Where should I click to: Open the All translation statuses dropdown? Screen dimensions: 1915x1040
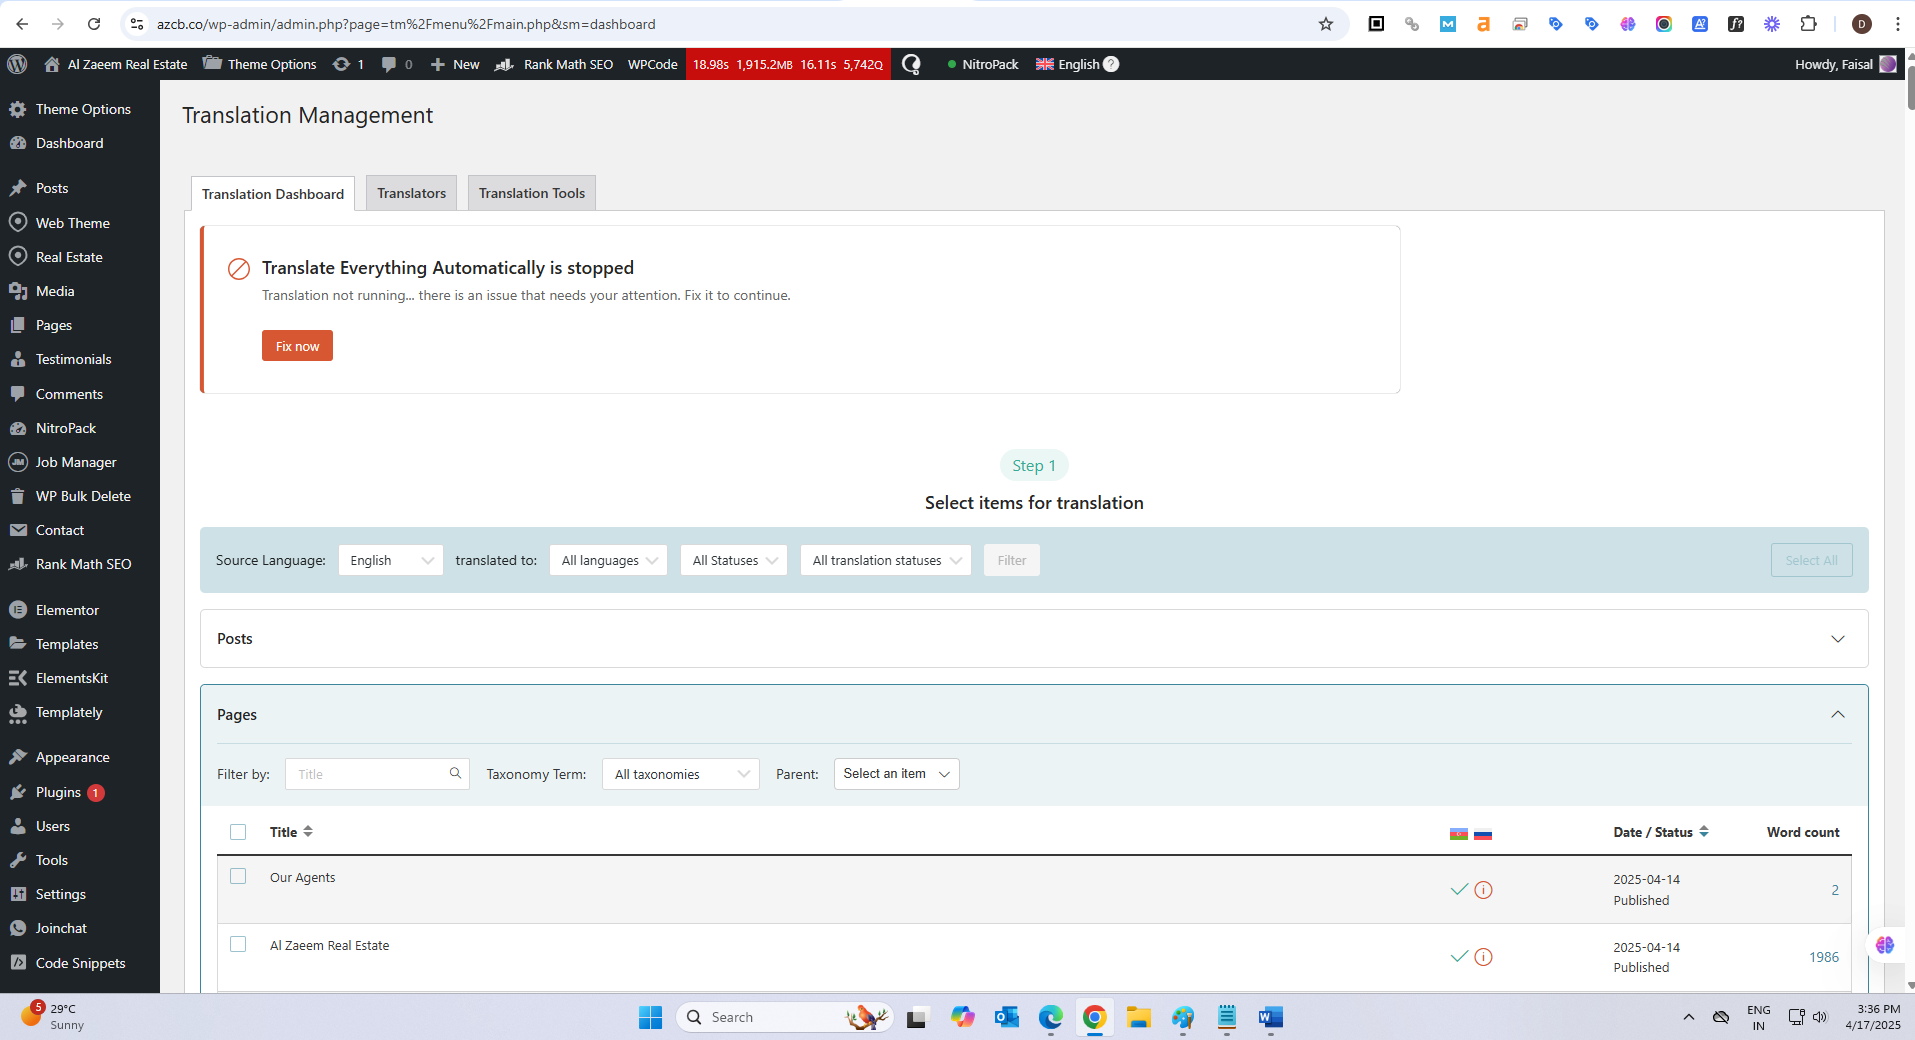point(886,560)
